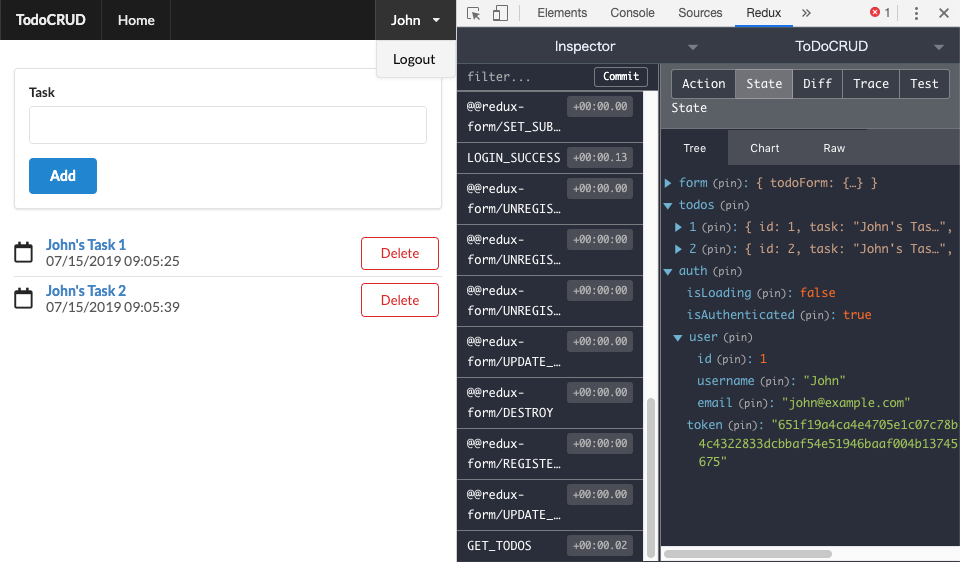Click the isLoading false value
960x562 pixels.
[x=817, y=293]
